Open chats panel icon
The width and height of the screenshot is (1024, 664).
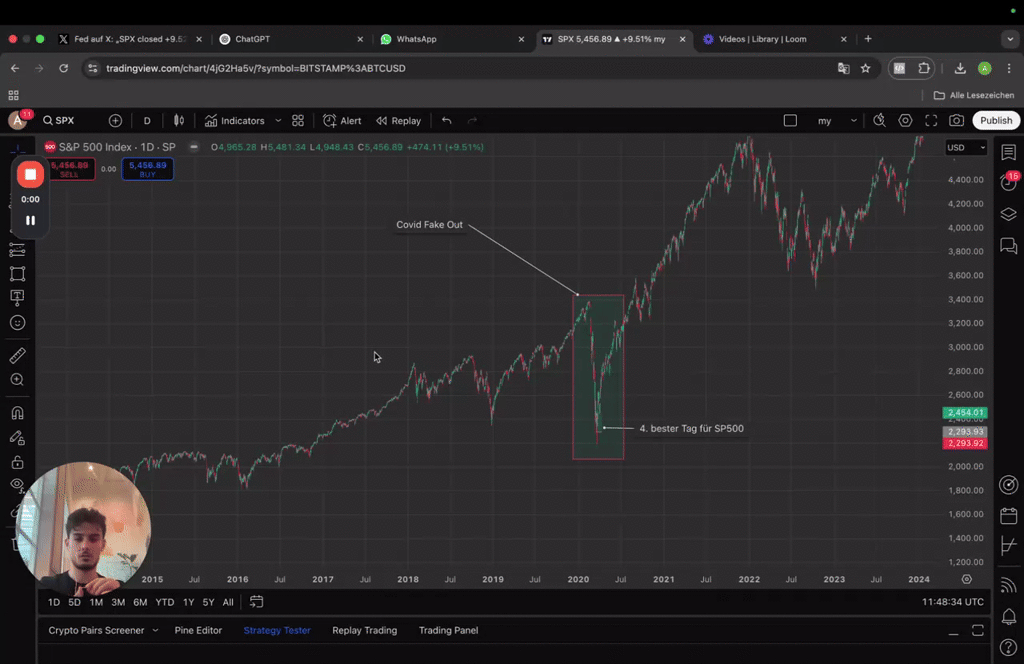(x=1008, y=245)
